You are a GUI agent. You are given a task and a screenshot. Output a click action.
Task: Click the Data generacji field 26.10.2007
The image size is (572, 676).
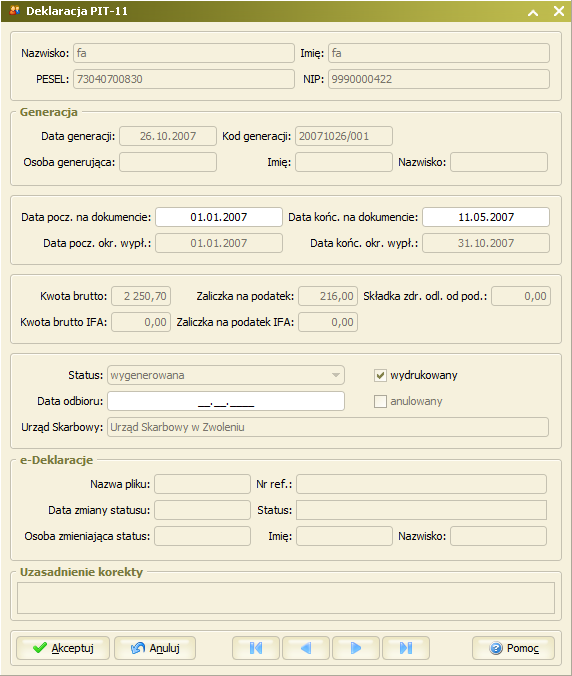coord(168,136)
